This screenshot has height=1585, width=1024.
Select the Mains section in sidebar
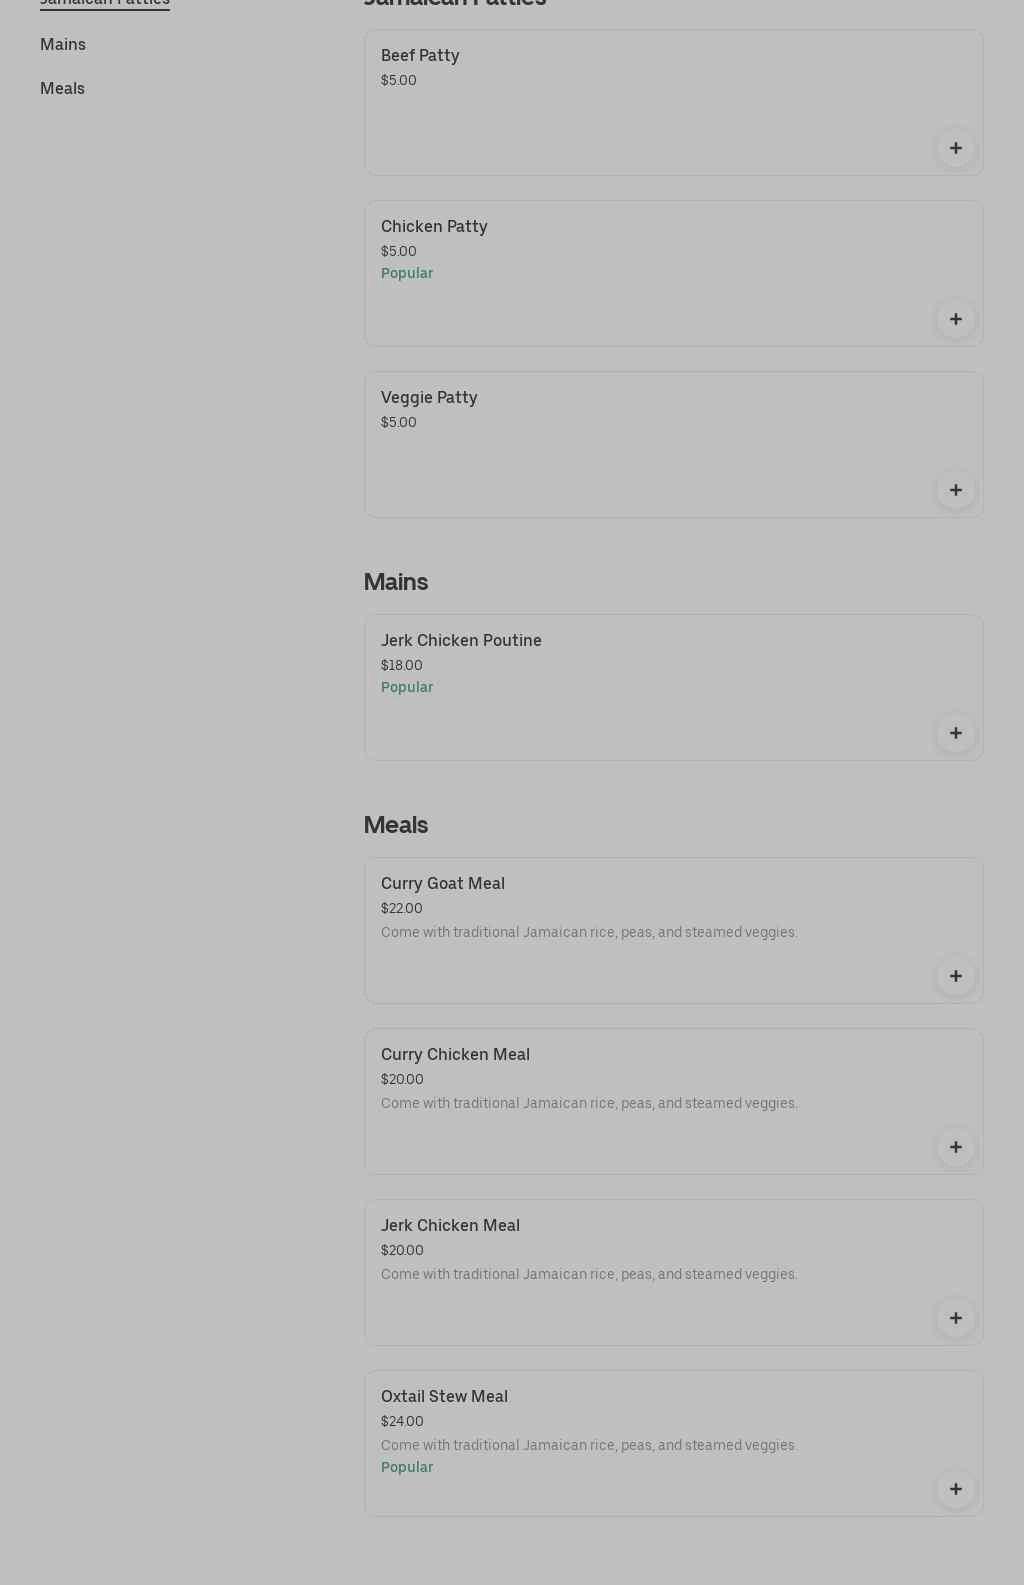62,44
